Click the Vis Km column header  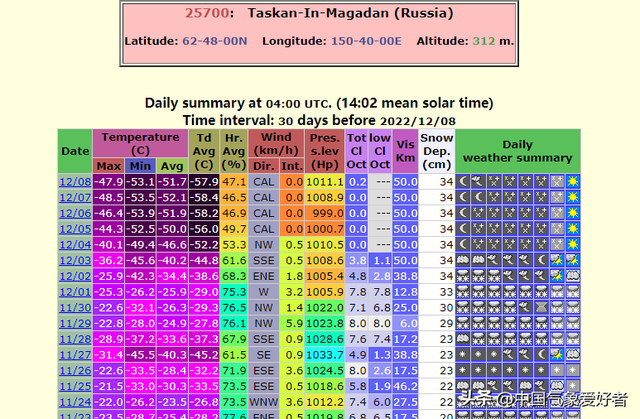click(x=405, y=151)
